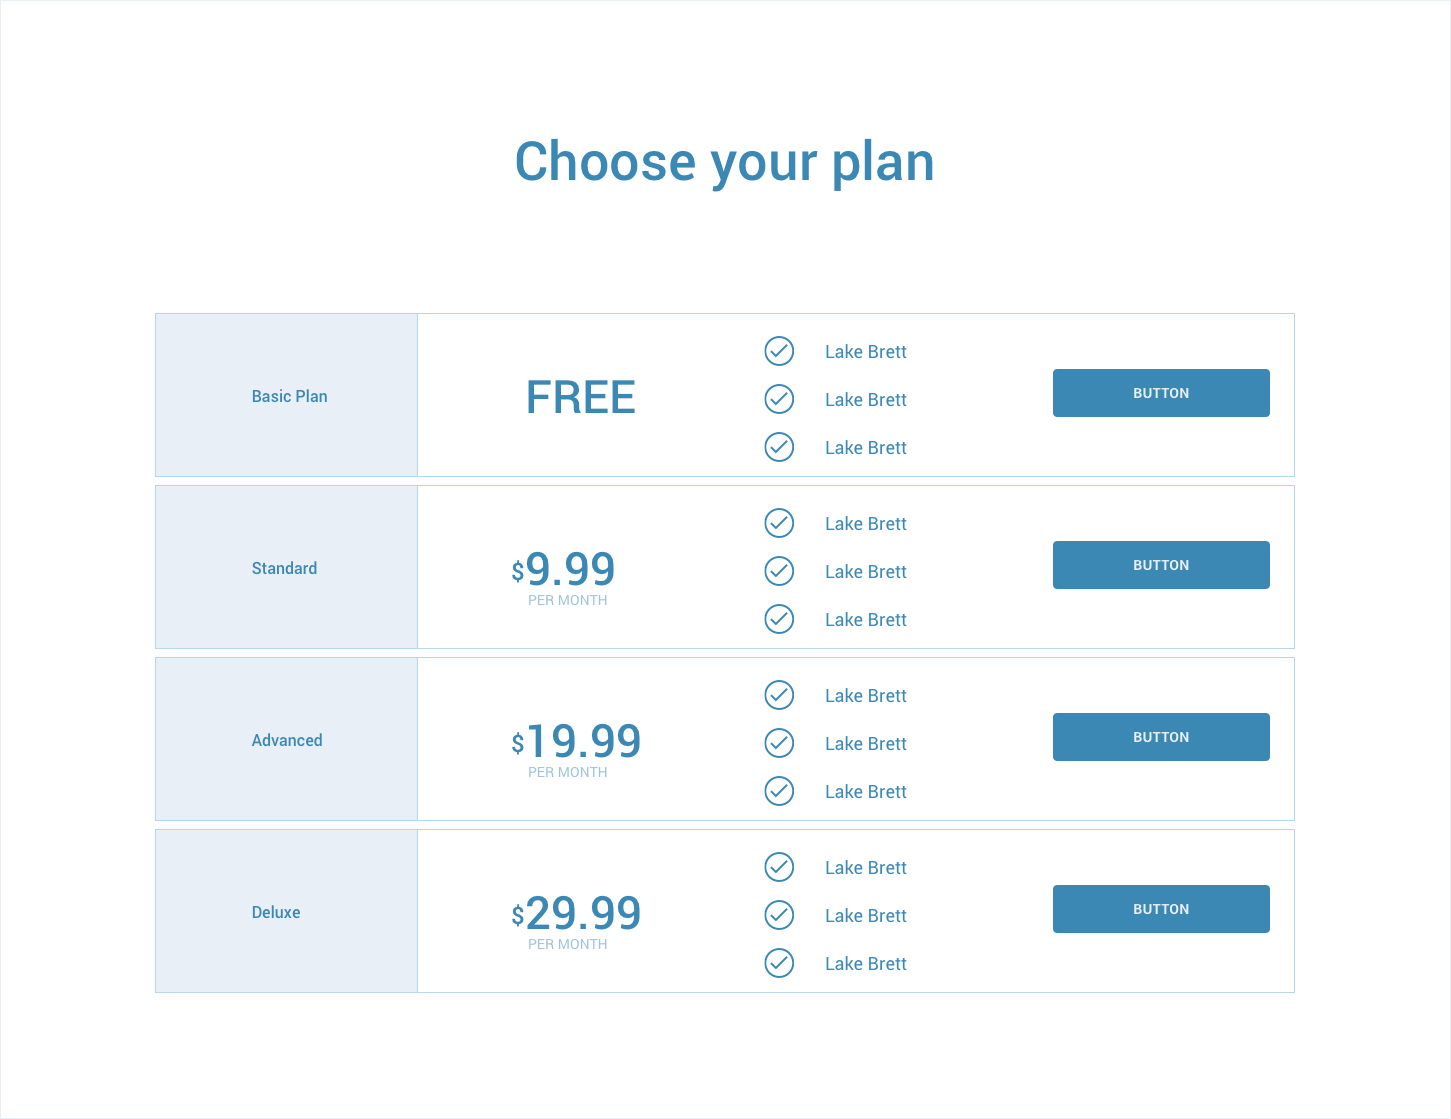This screenshot has height=1119, width=1451.
Task: Click the middle checkmark icon in Deluxe row
Action: point(779,915)
